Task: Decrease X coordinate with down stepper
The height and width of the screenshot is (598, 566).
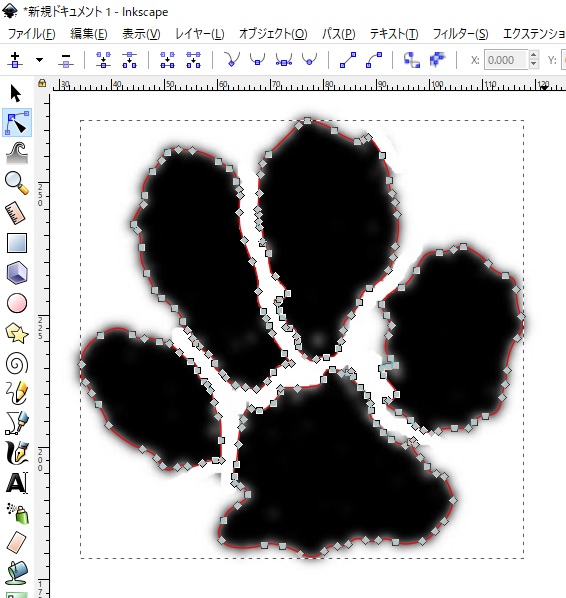Action: (x=534, y=65)
